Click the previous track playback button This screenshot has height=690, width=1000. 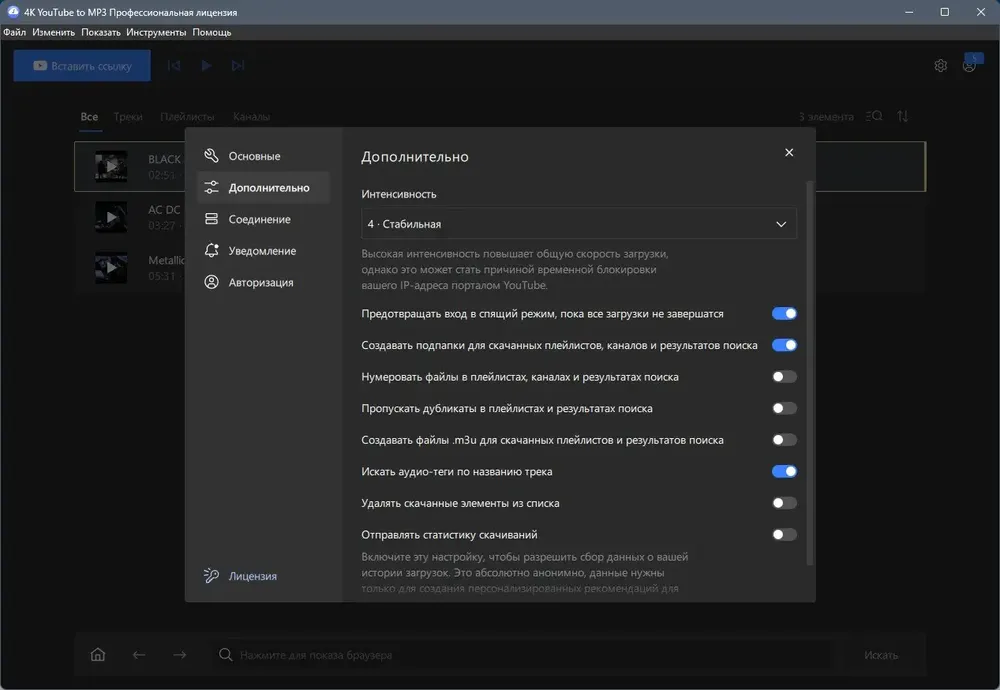coord(174,66)
